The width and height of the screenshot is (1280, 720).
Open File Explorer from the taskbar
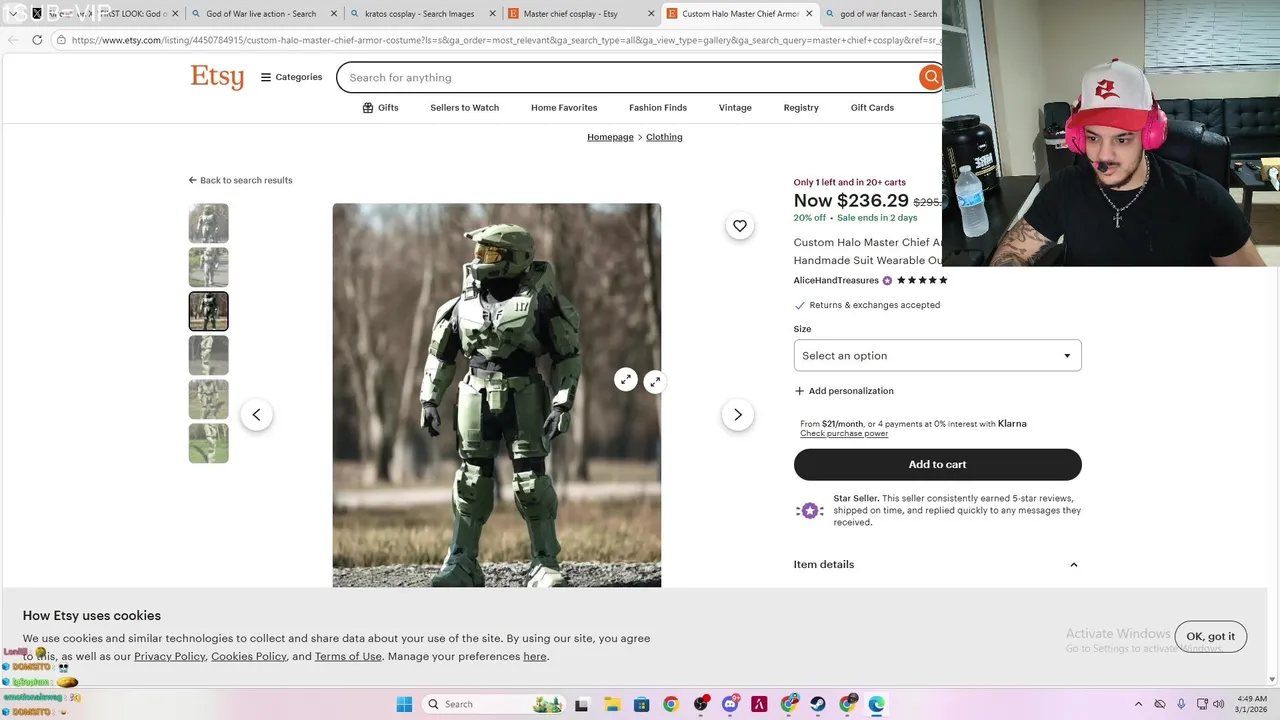tap(612, 704)
